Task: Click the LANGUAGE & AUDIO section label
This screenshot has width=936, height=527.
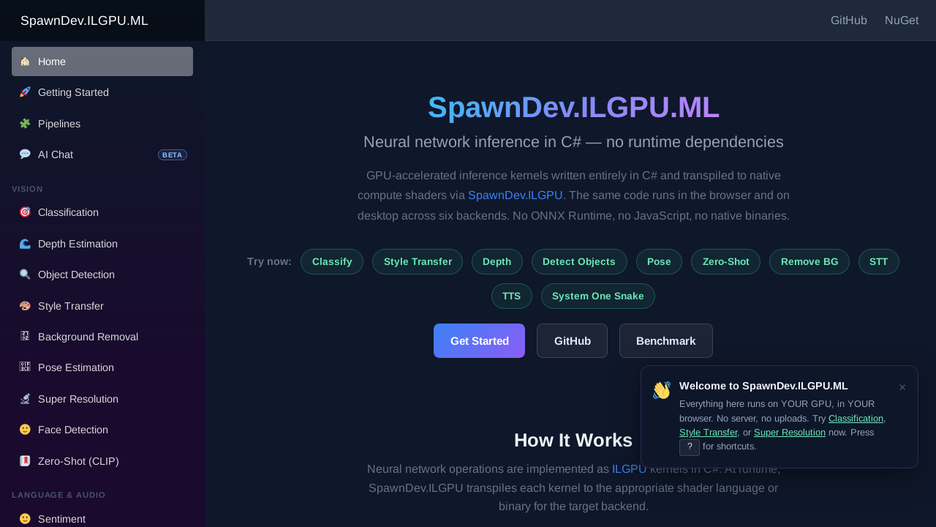Action: [58, 495]
